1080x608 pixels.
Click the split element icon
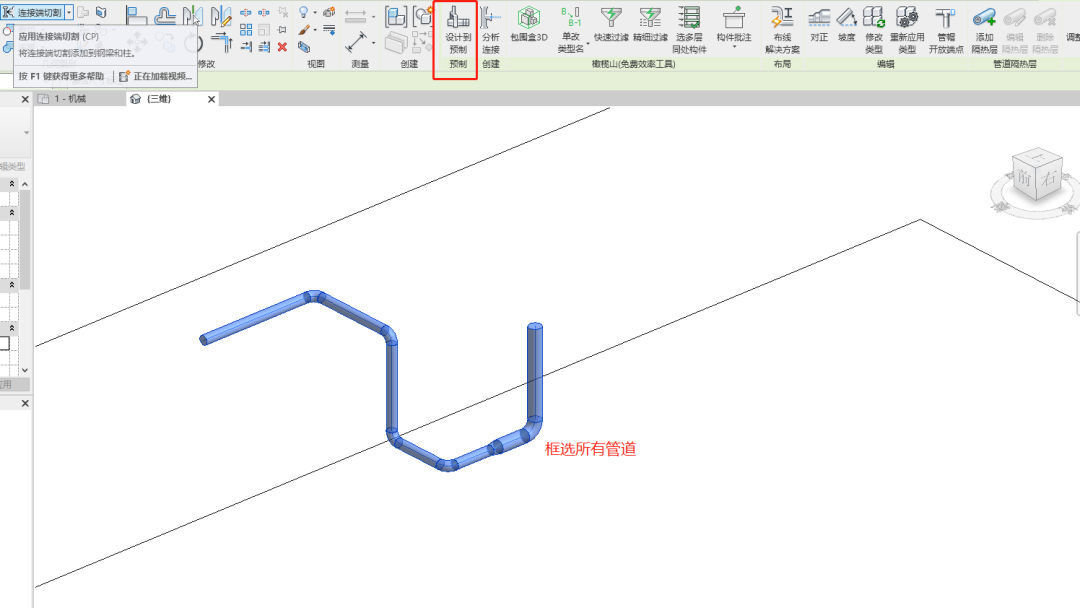click(246, 12)
